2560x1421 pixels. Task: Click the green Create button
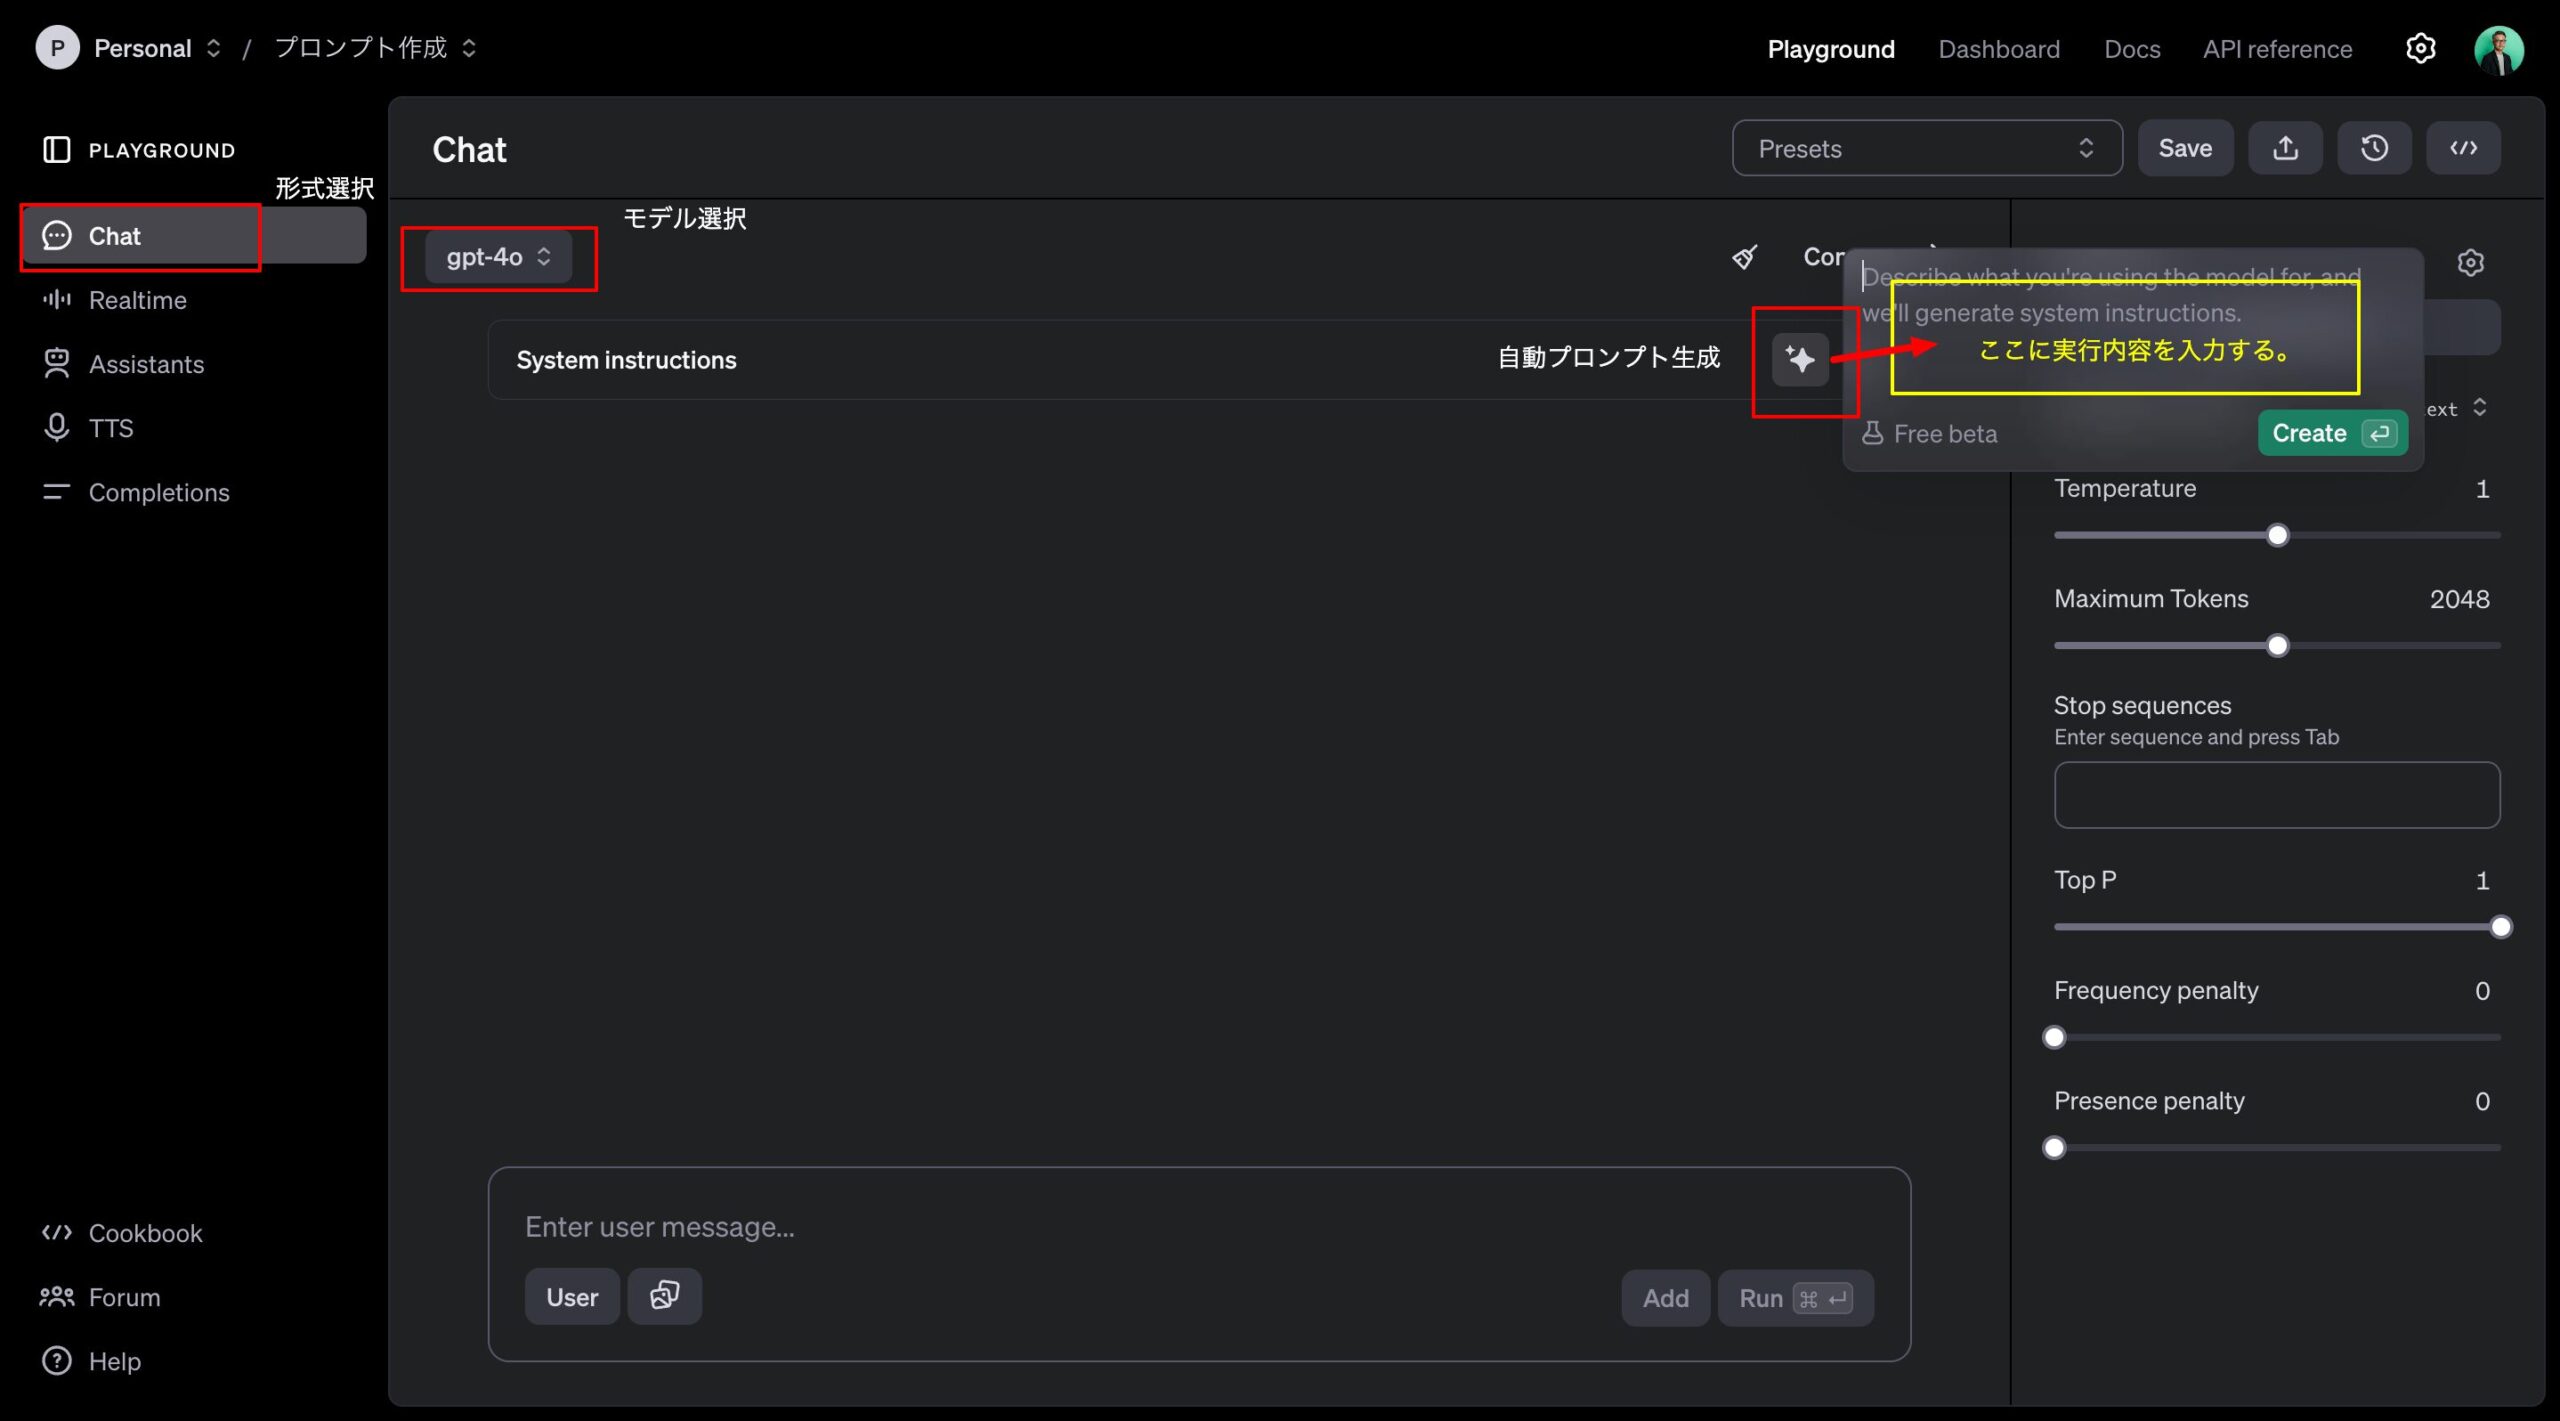2332,433
